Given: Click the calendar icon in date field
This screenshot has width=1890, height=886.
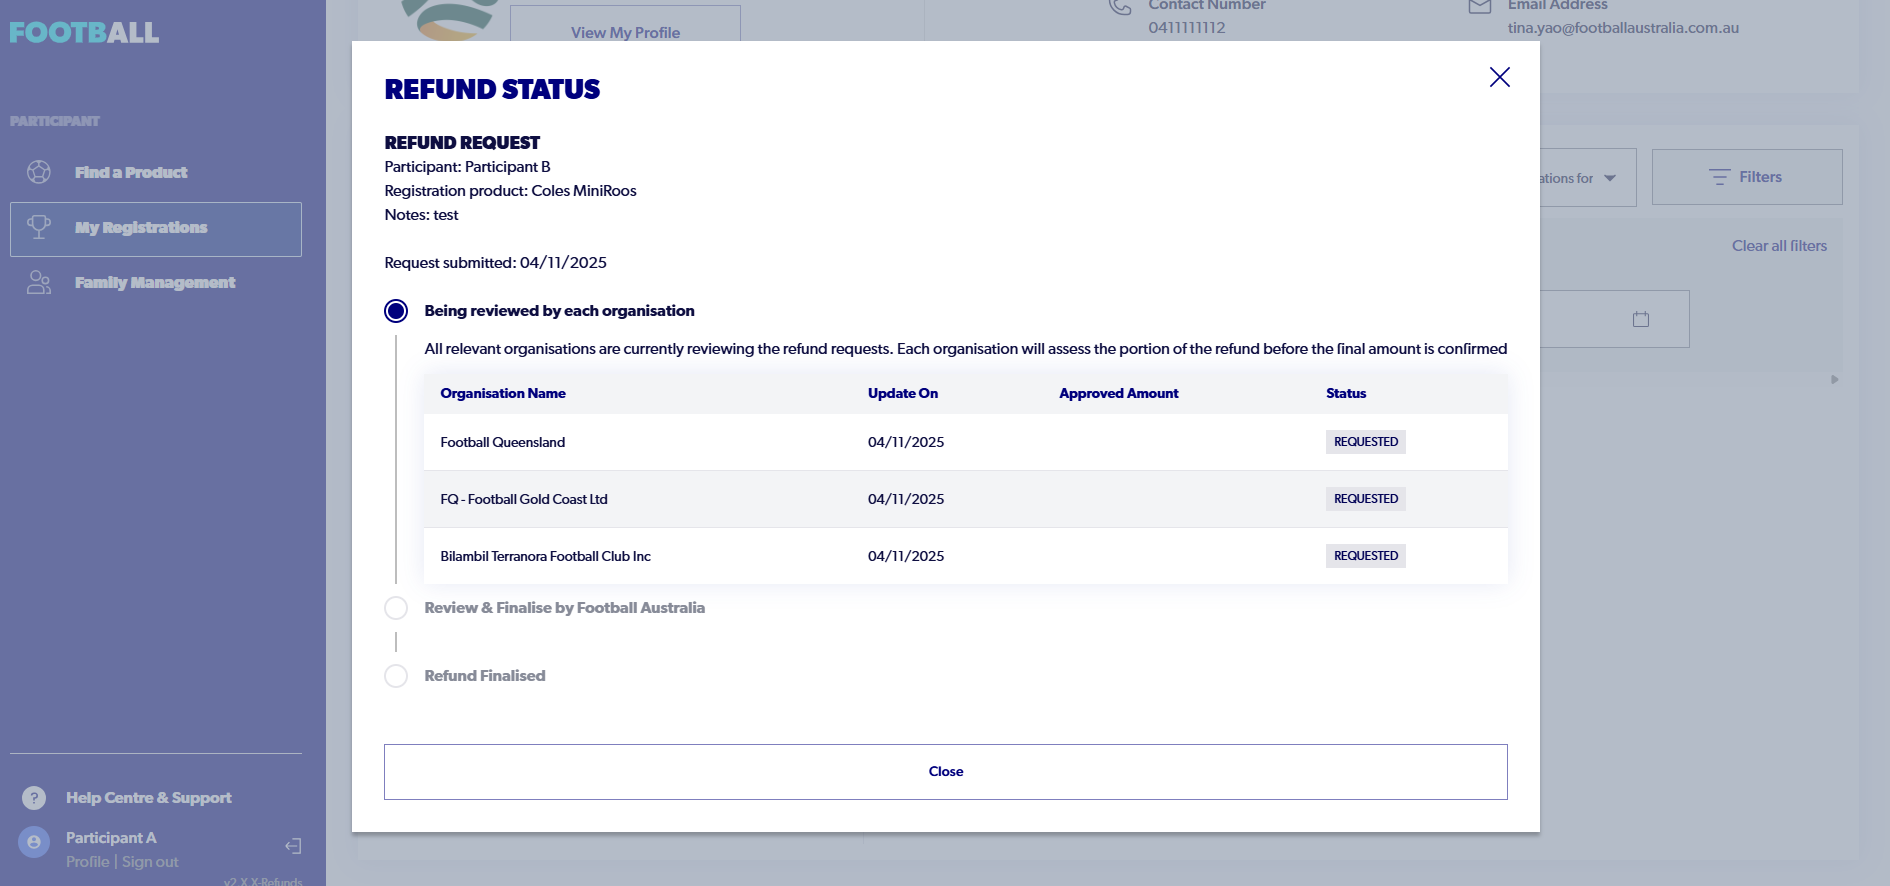Looking at the screenshot, I should (1640, 320).
